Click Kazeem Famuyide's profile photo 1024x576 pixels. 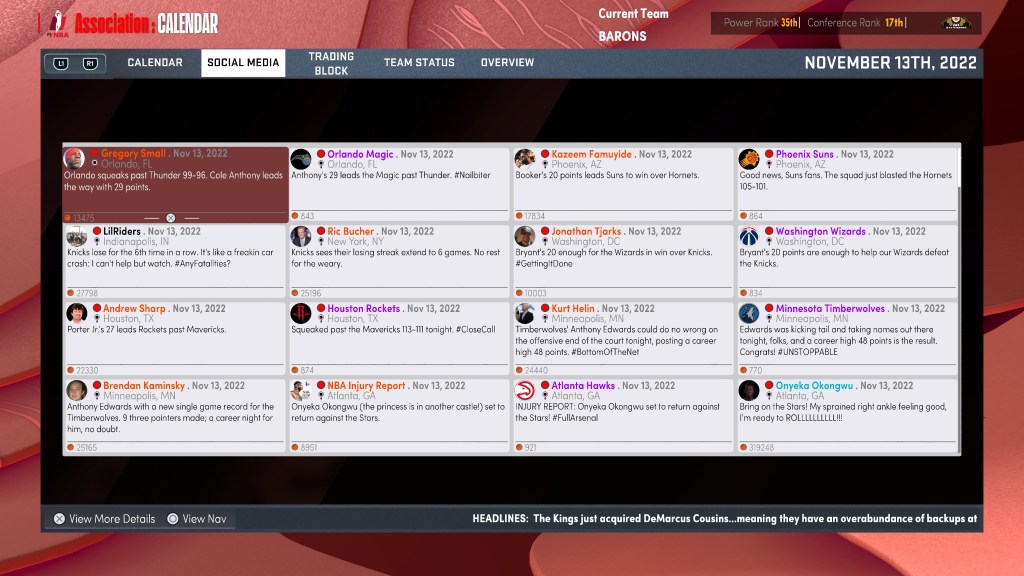click(525, 159)
